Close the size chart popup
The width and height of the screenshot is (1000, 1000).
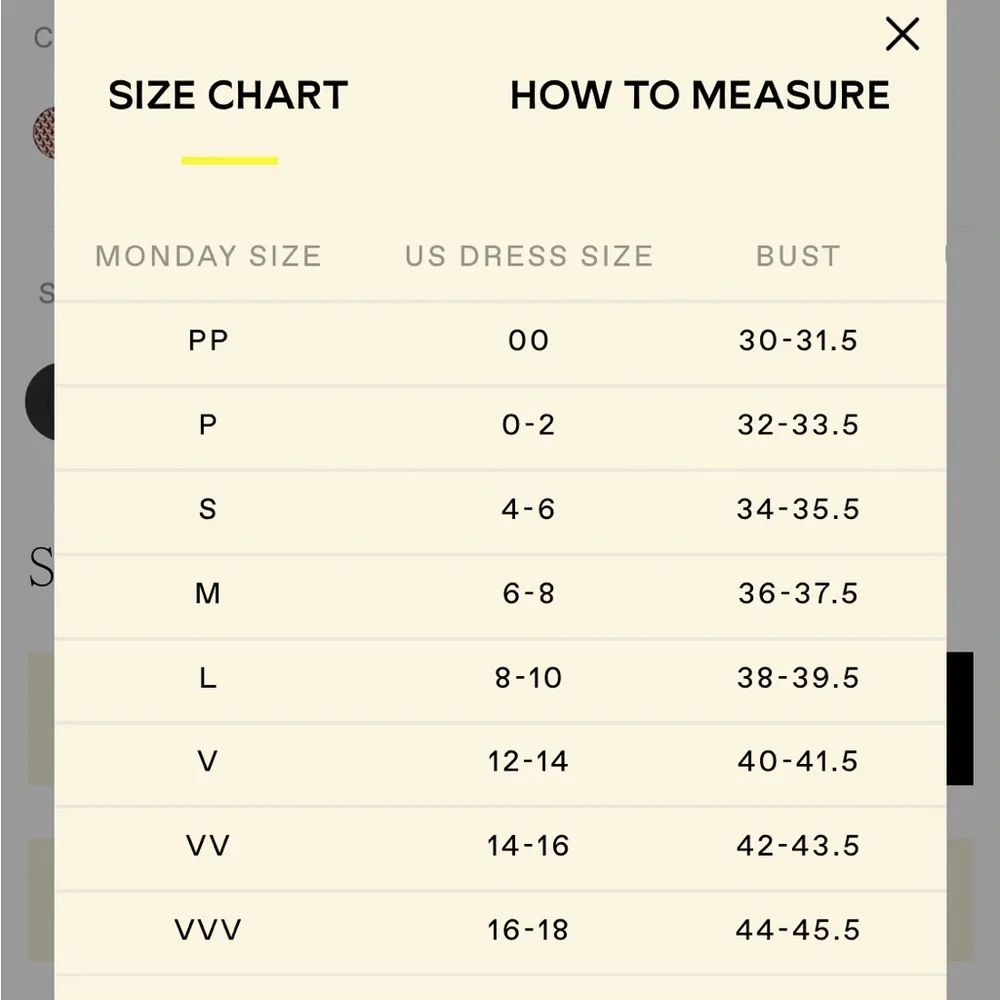(x=902, y=34)
